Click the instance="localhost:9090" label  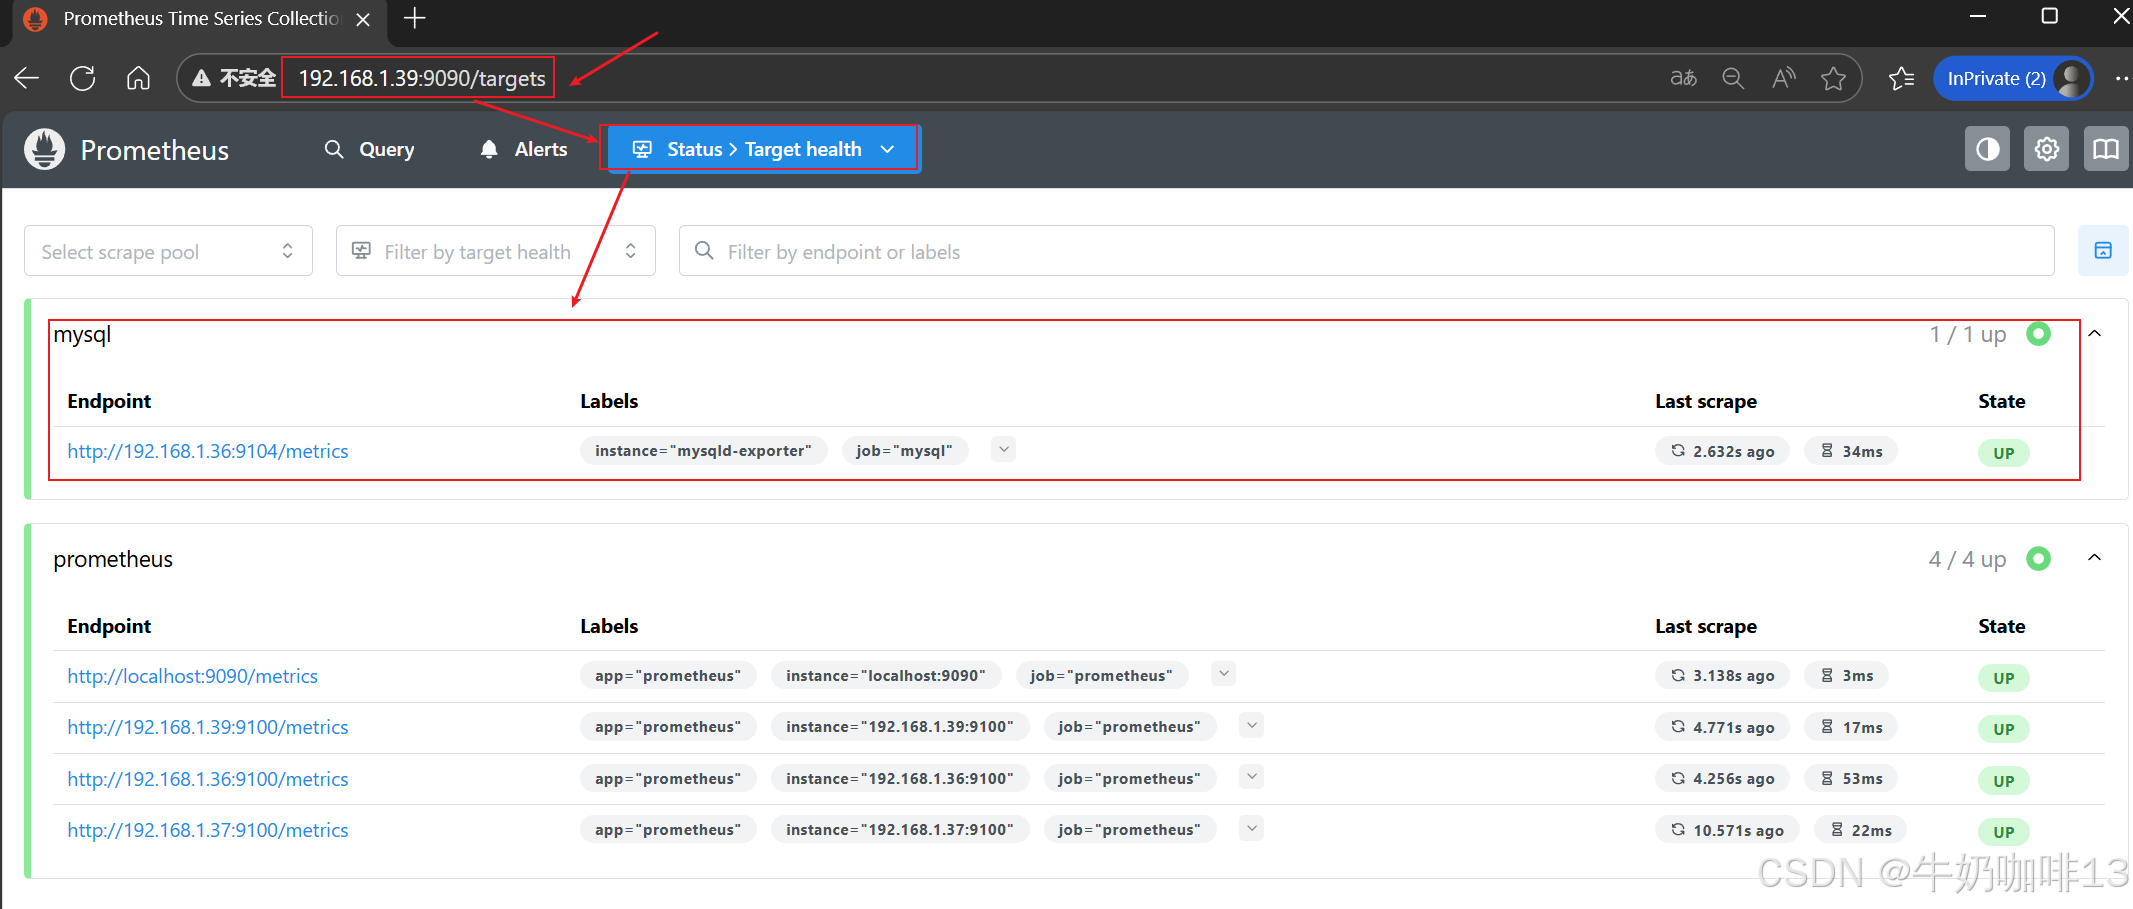tap(886, 676)
